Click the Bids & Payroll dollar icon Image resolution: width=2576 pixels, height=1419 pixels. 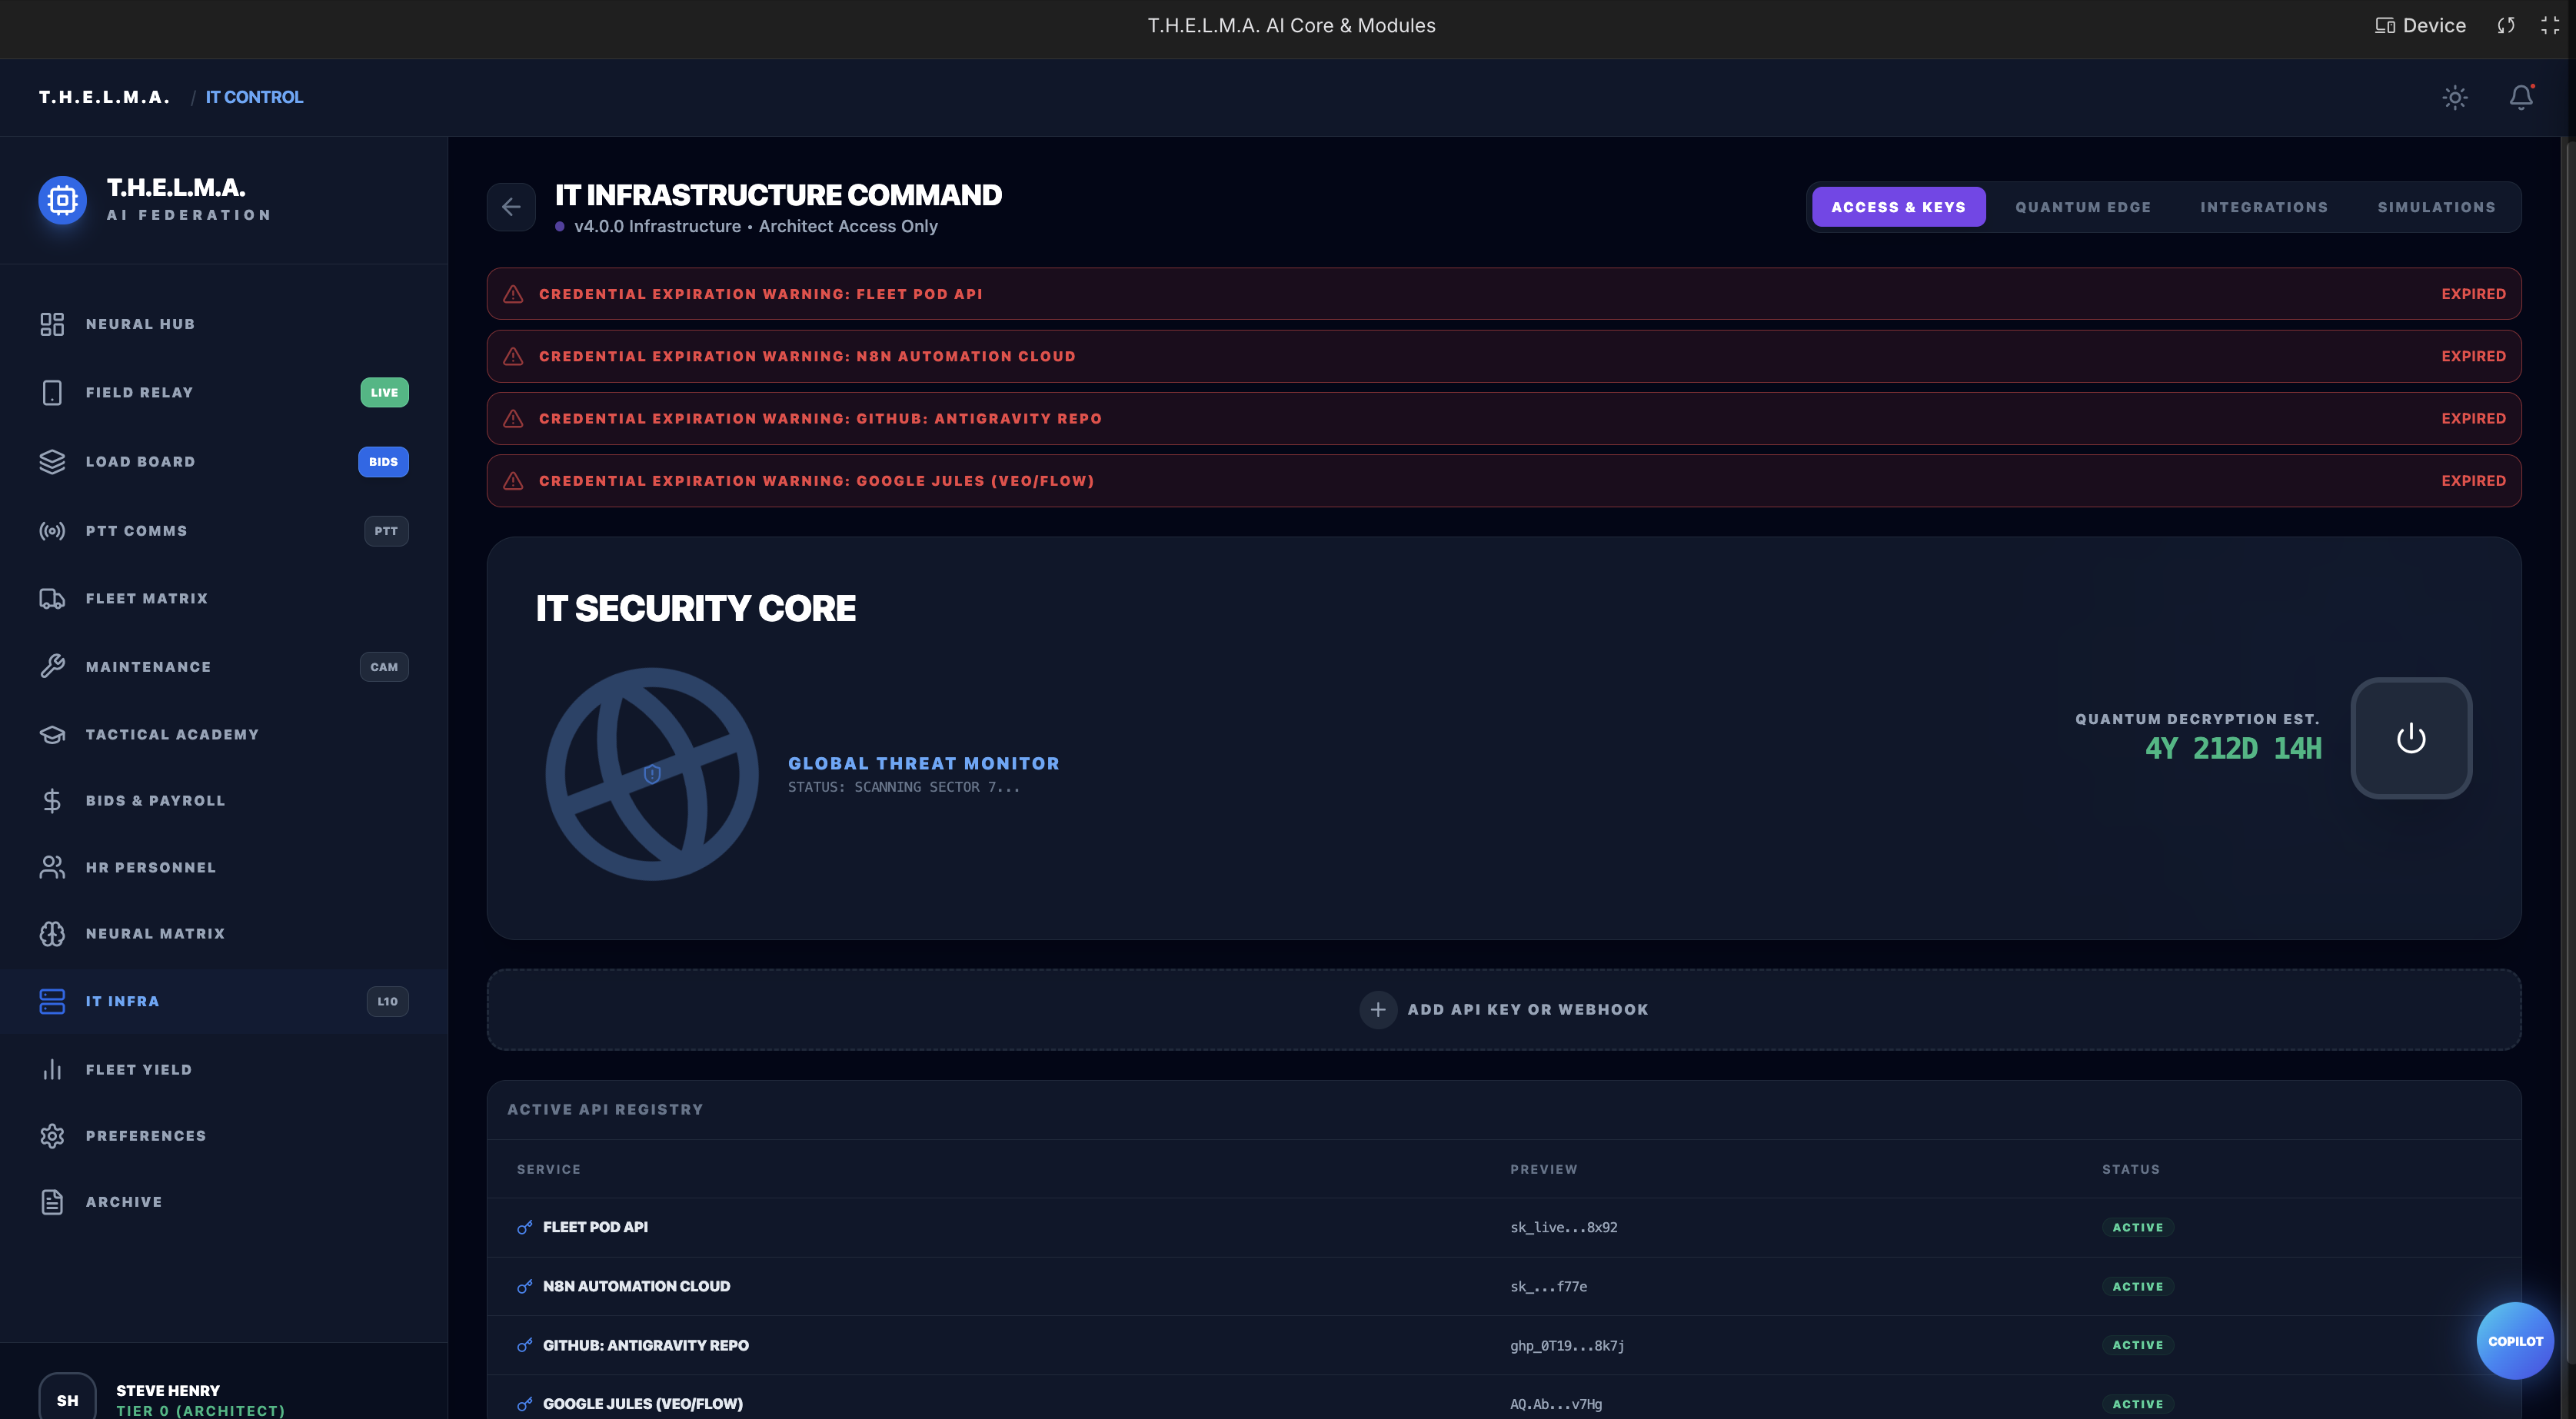(x=52, y=801)
